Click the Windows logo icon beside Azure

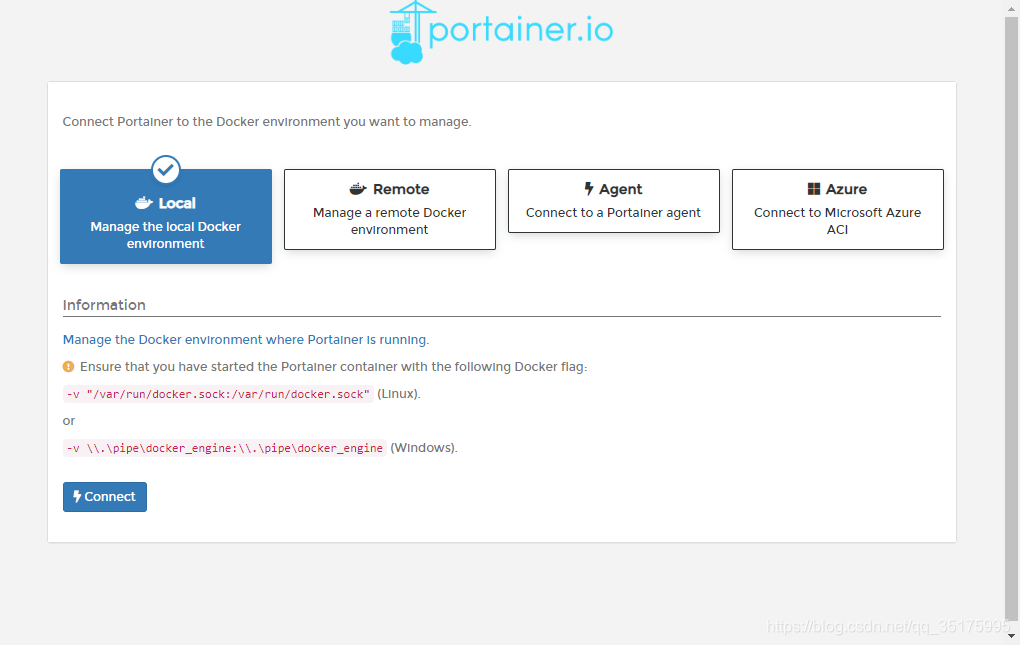(x=814, y=189)
